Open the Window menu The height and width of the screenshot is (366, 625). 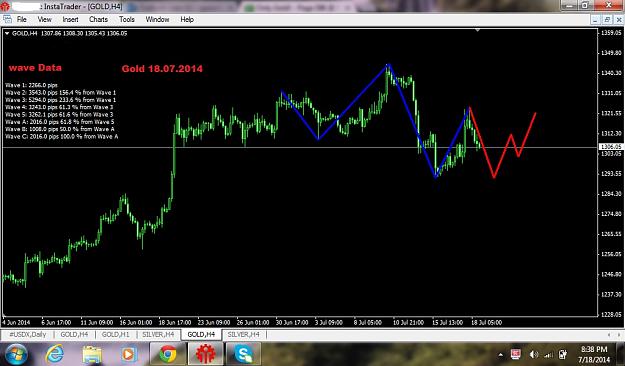(157, 19)
